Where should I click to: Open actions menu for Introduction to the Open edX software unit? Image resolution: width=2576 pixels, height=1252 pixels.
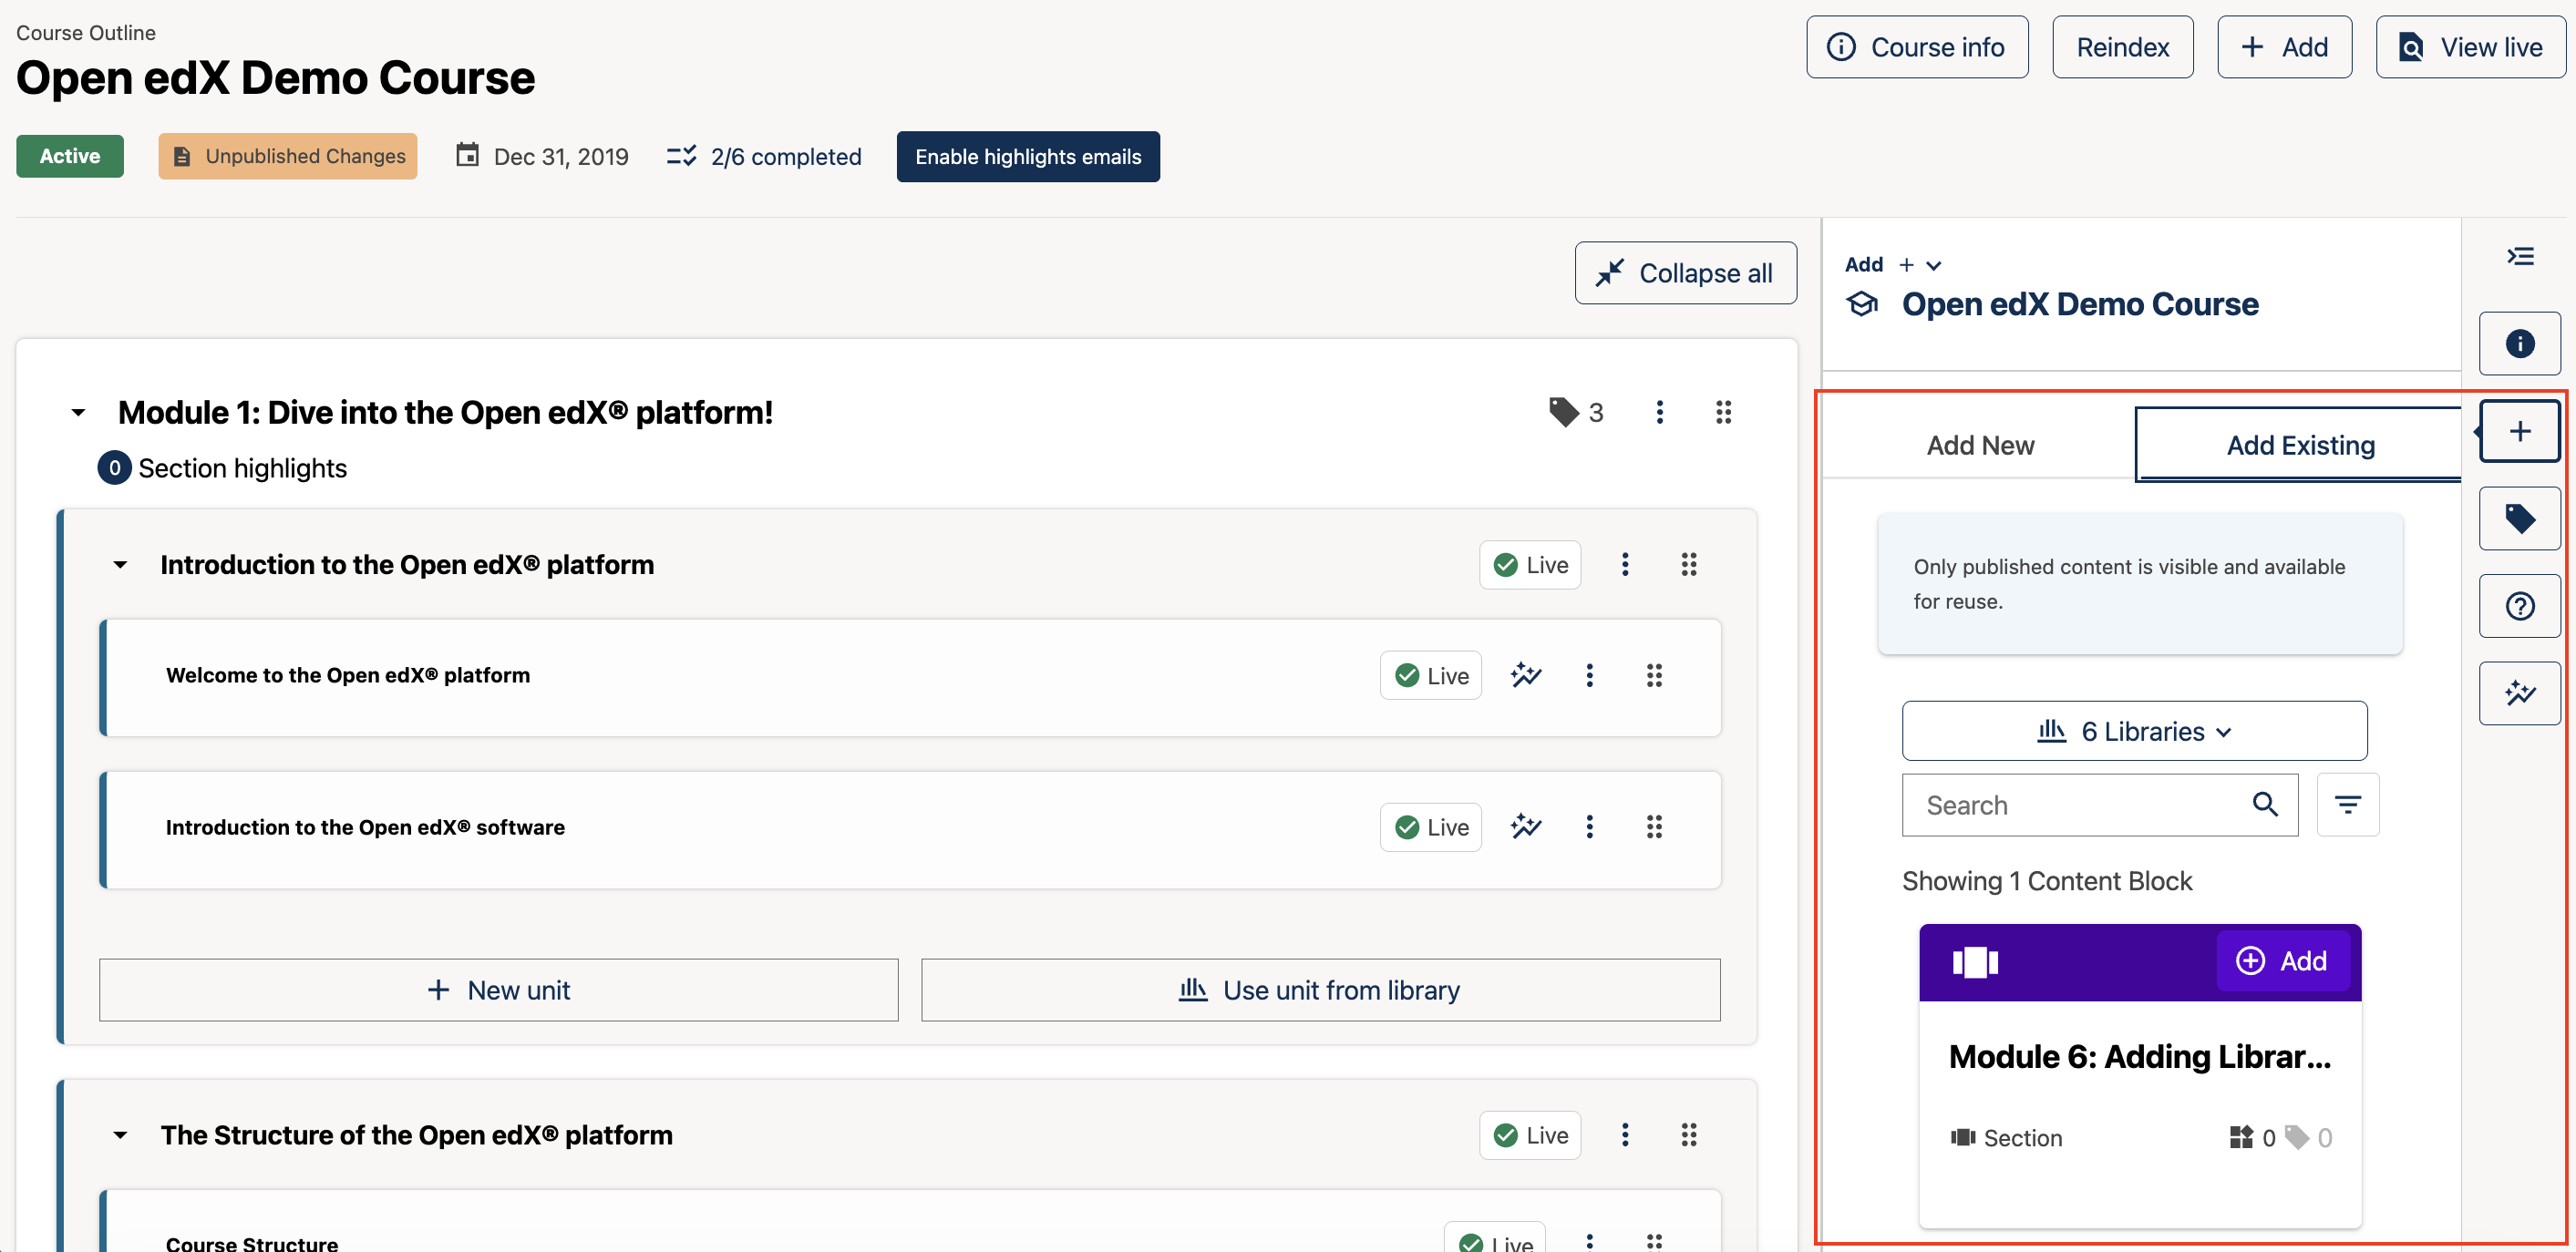point(1589,827)
